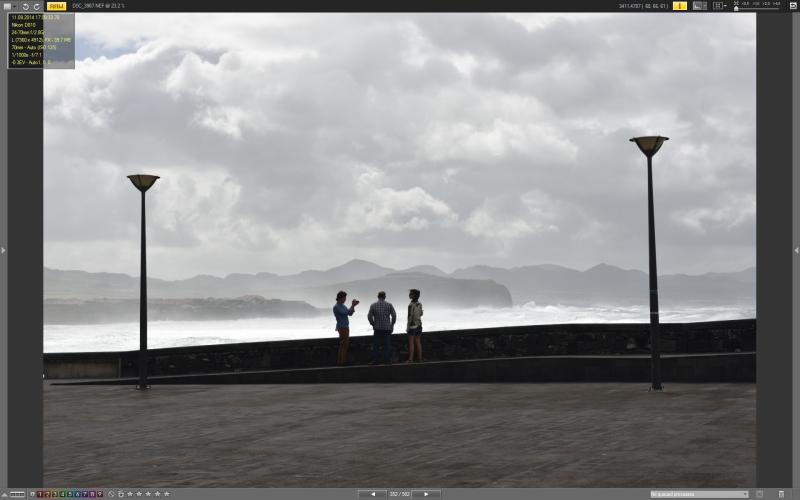The height and width of the screenshot is (500, 800).
Task: Expand the grid view dropdown arrow
Action: [725, 6]
